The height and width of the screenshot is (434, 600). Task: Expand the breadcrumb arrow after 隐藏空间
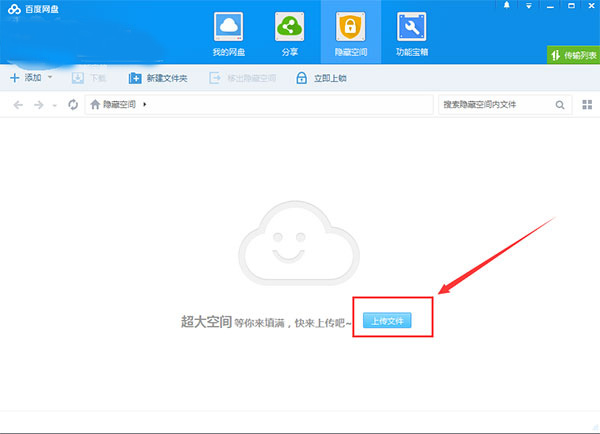pos(145,104)
